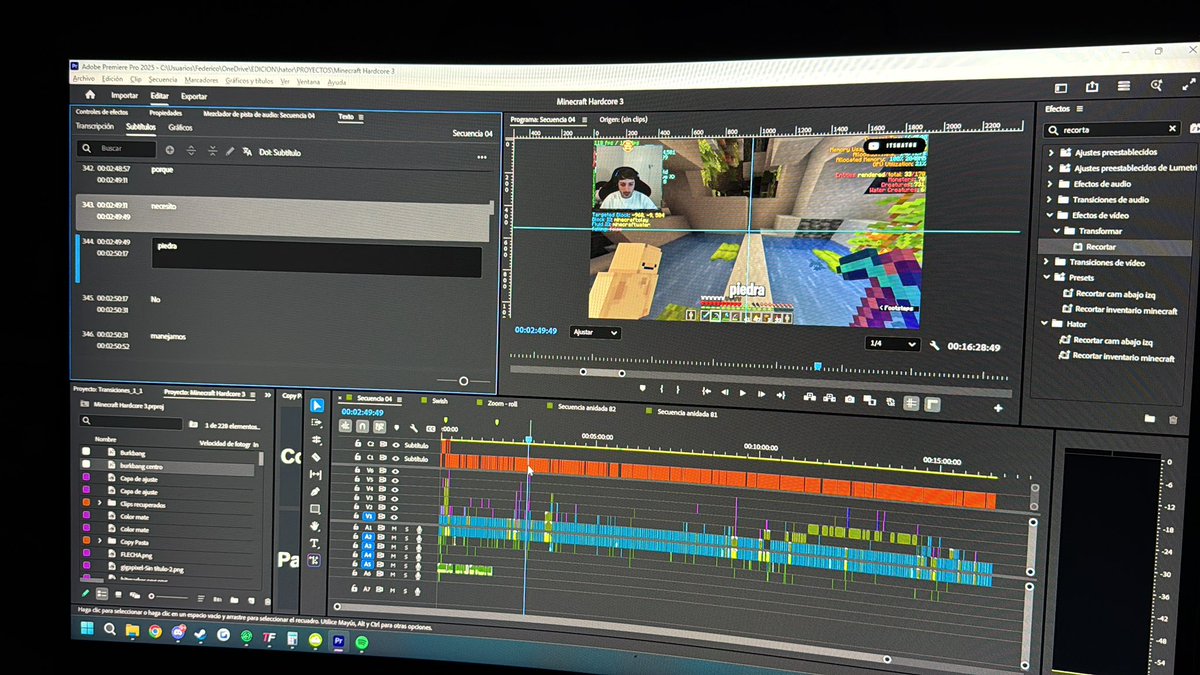Collapse the Hator folder
1200x675 pixels.
pos(1044,324)
